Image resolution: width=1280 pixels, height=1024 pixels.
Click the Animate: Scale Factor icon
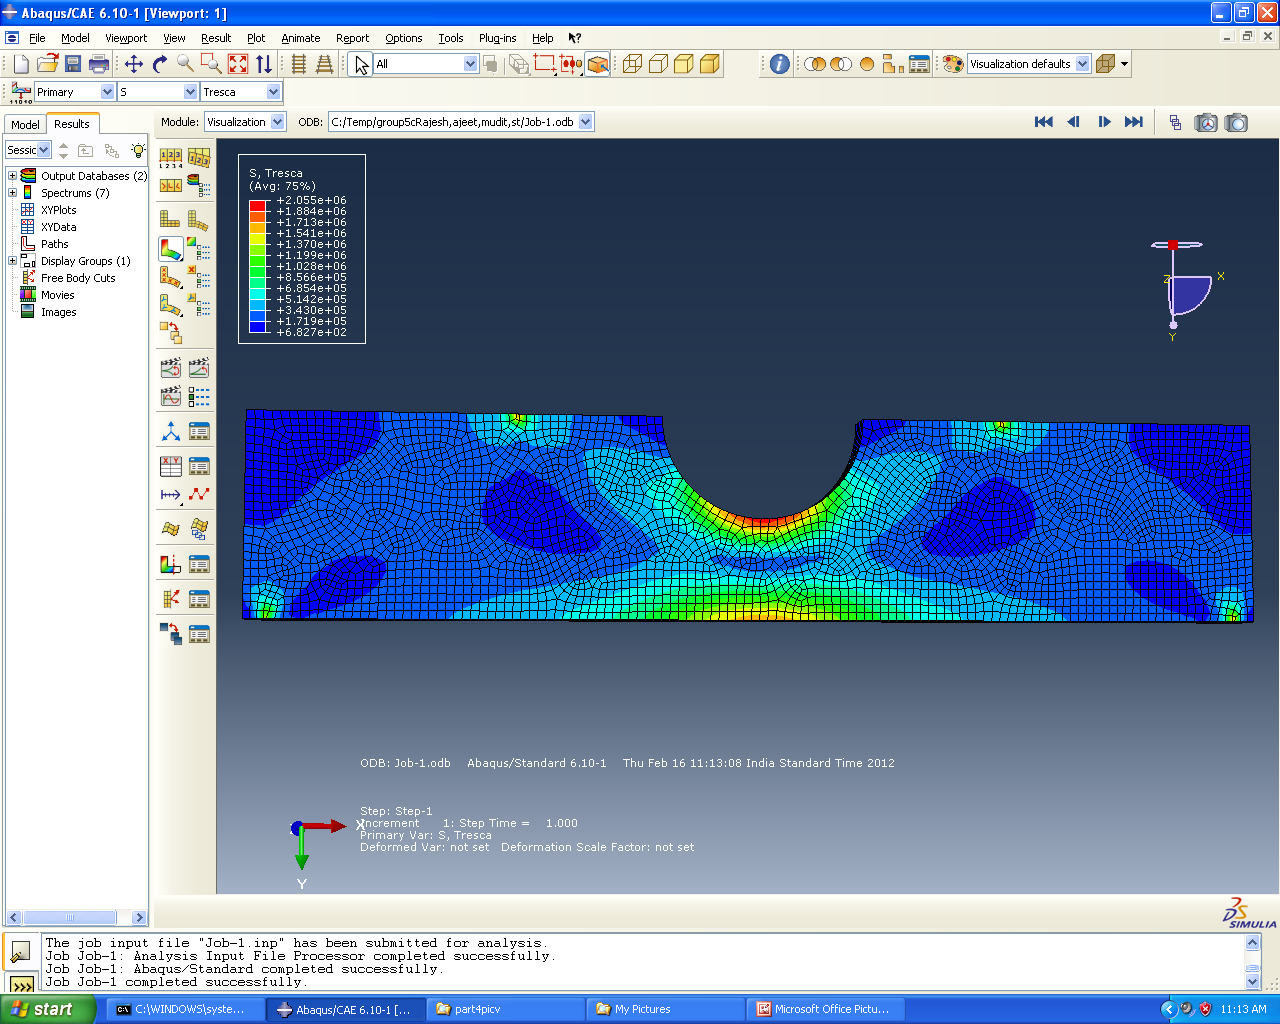pyautogui.click(x=171, y=368)
